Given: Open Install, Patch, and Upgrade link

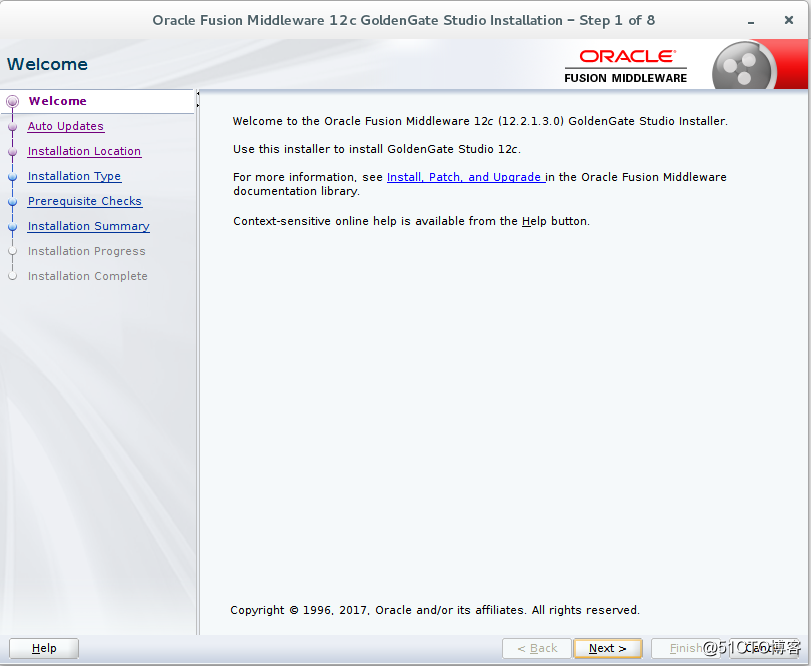Looking at the screenshot, I should point(465,177).
